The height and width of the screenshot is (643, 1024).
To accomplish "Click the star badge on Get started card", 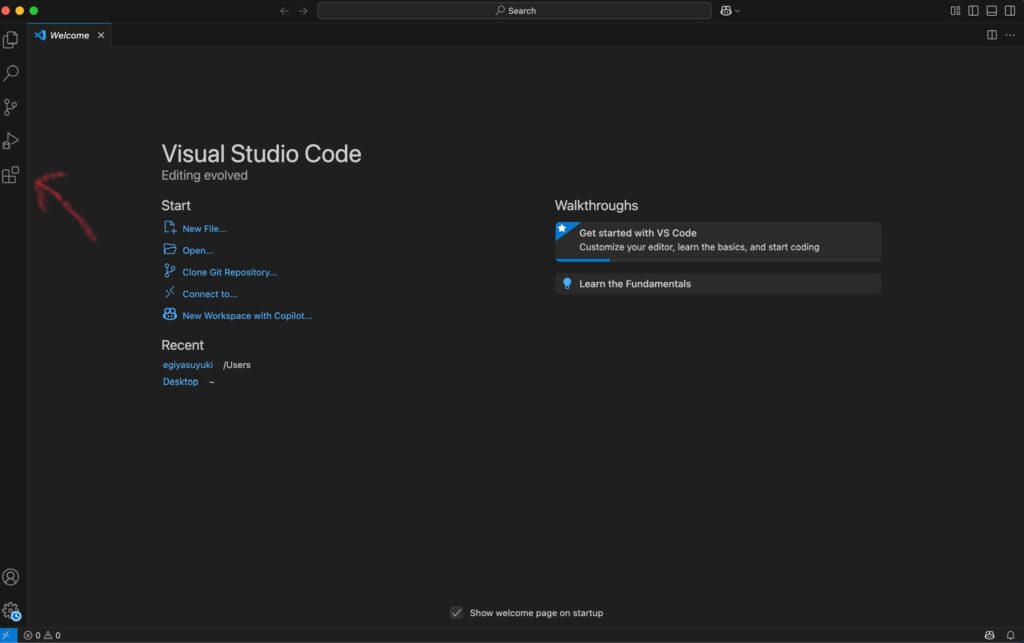I will pyautogui.click(x=562, y=228).
